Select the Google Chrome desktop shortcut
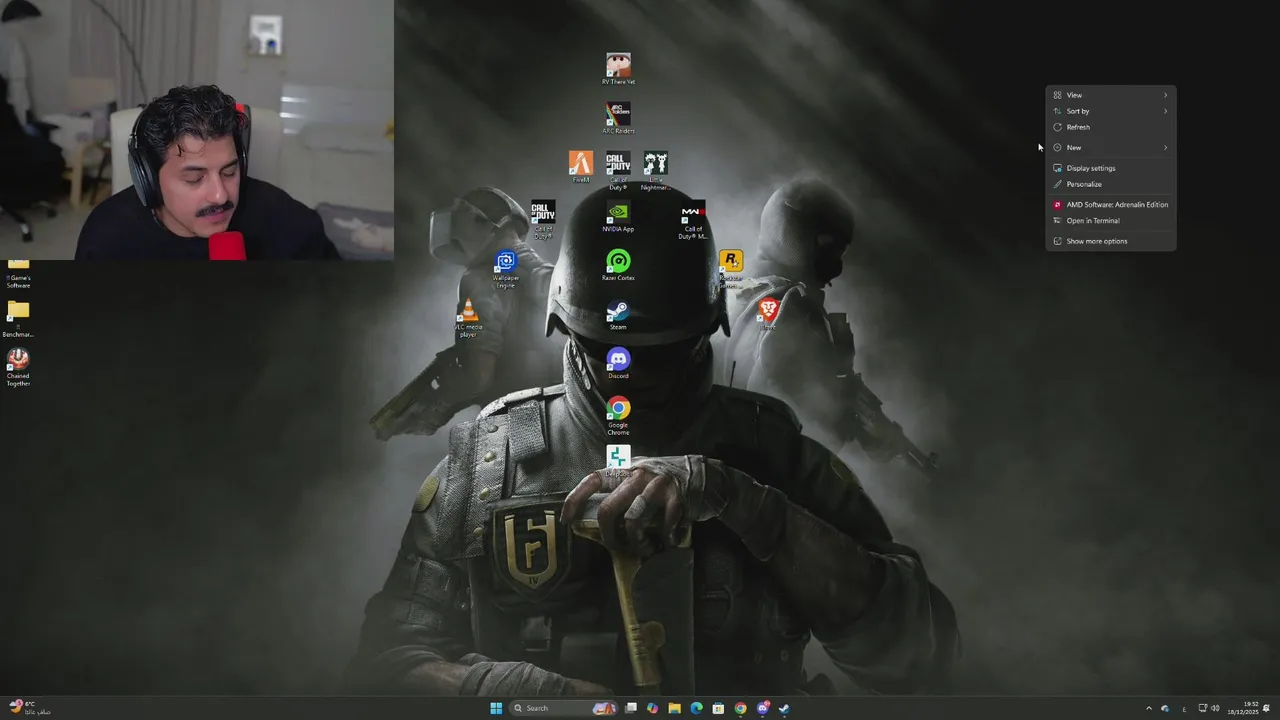The width and height of the screenshot is (1280, 720). point(618,415)
